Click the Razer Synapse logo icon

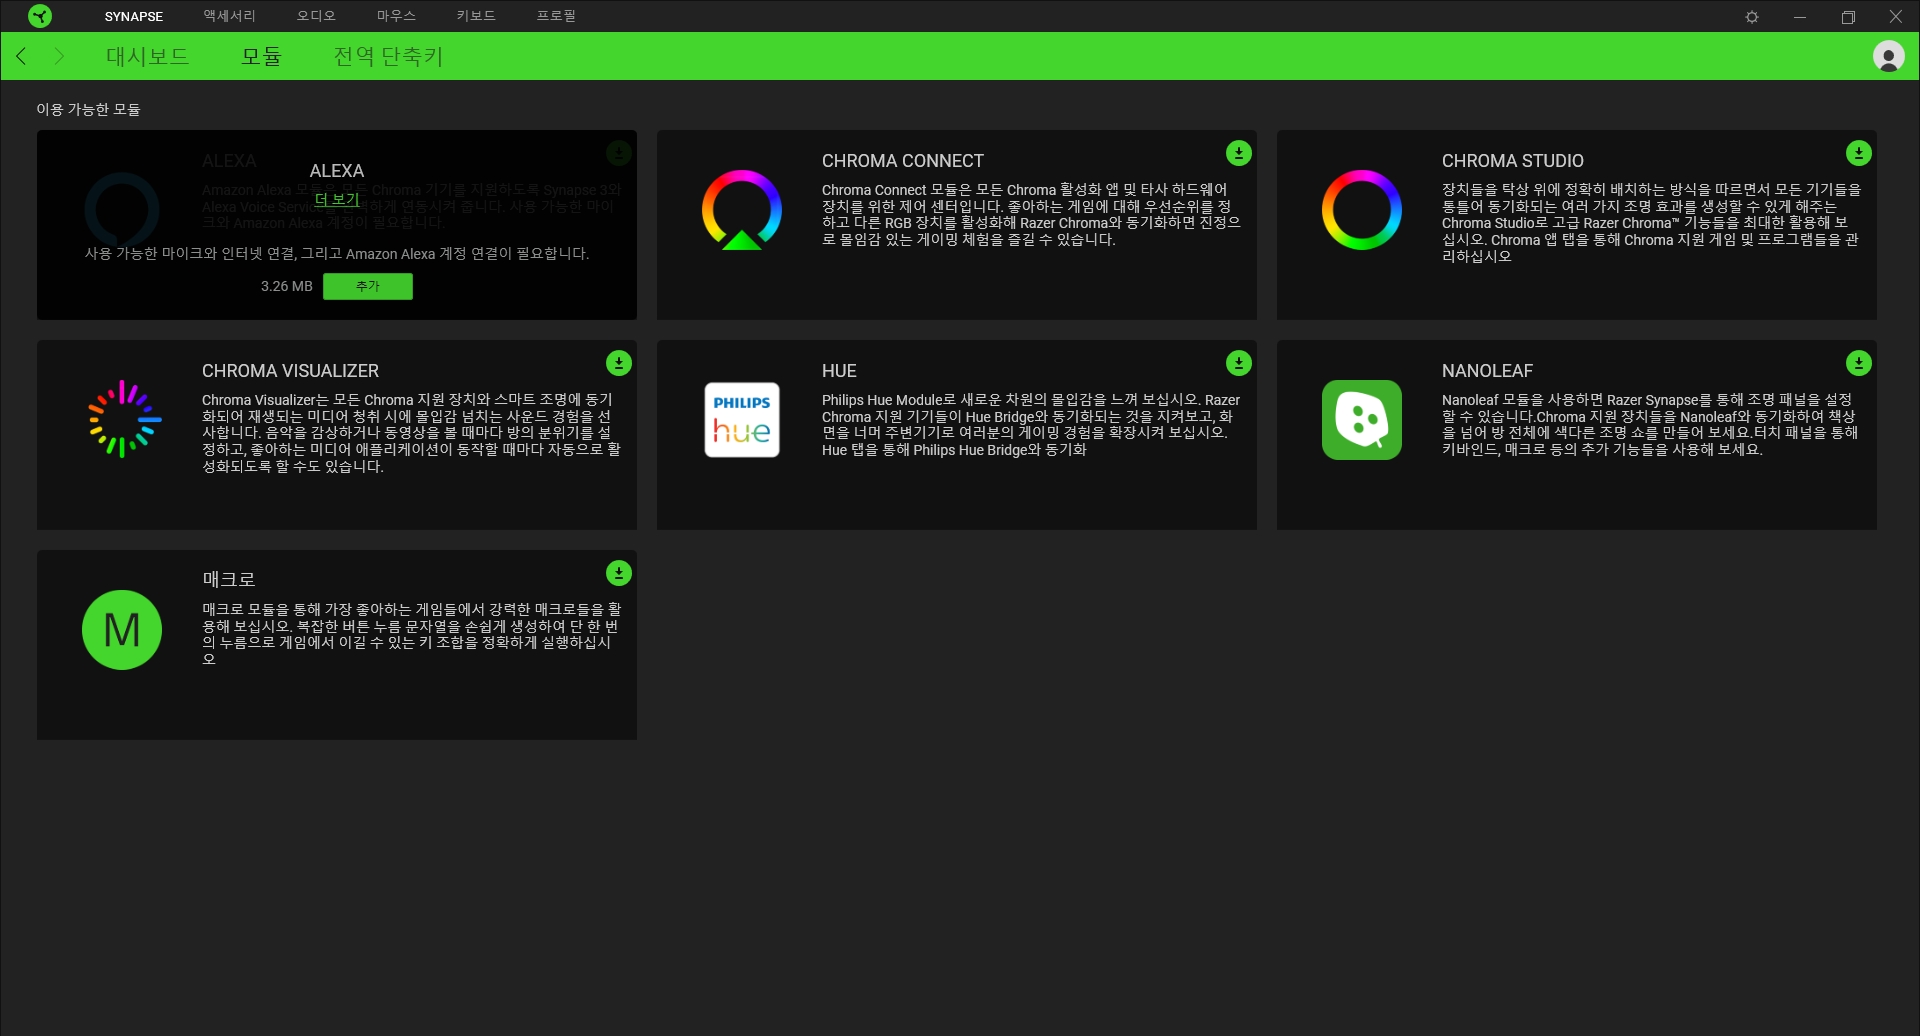pyautogui.click(x=40, y=16)
